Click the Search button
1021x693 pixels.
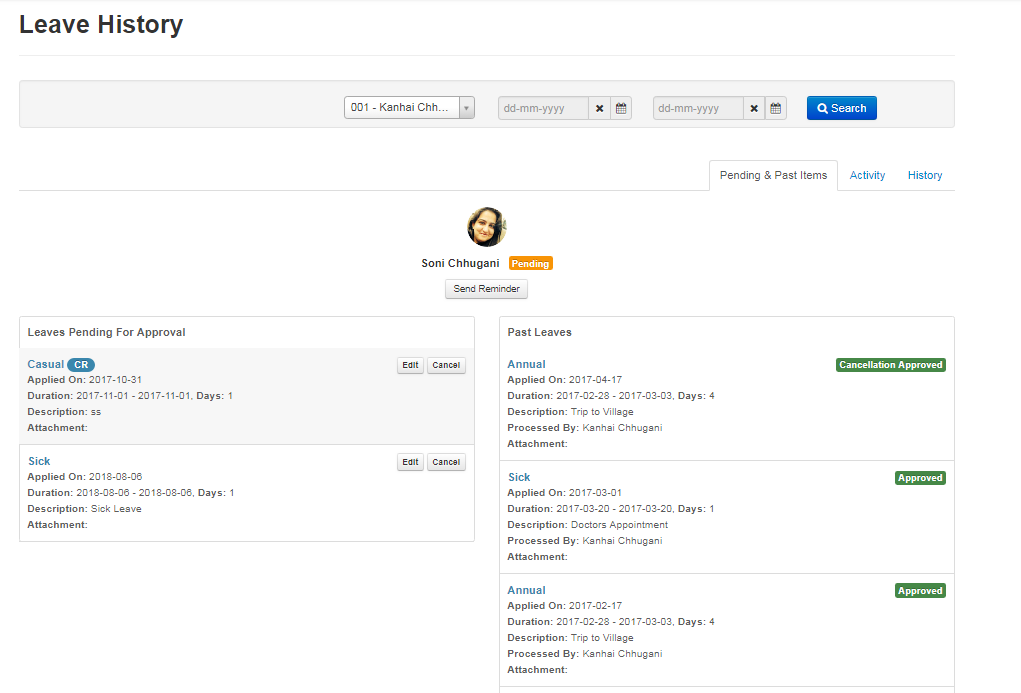click(841, 108)
